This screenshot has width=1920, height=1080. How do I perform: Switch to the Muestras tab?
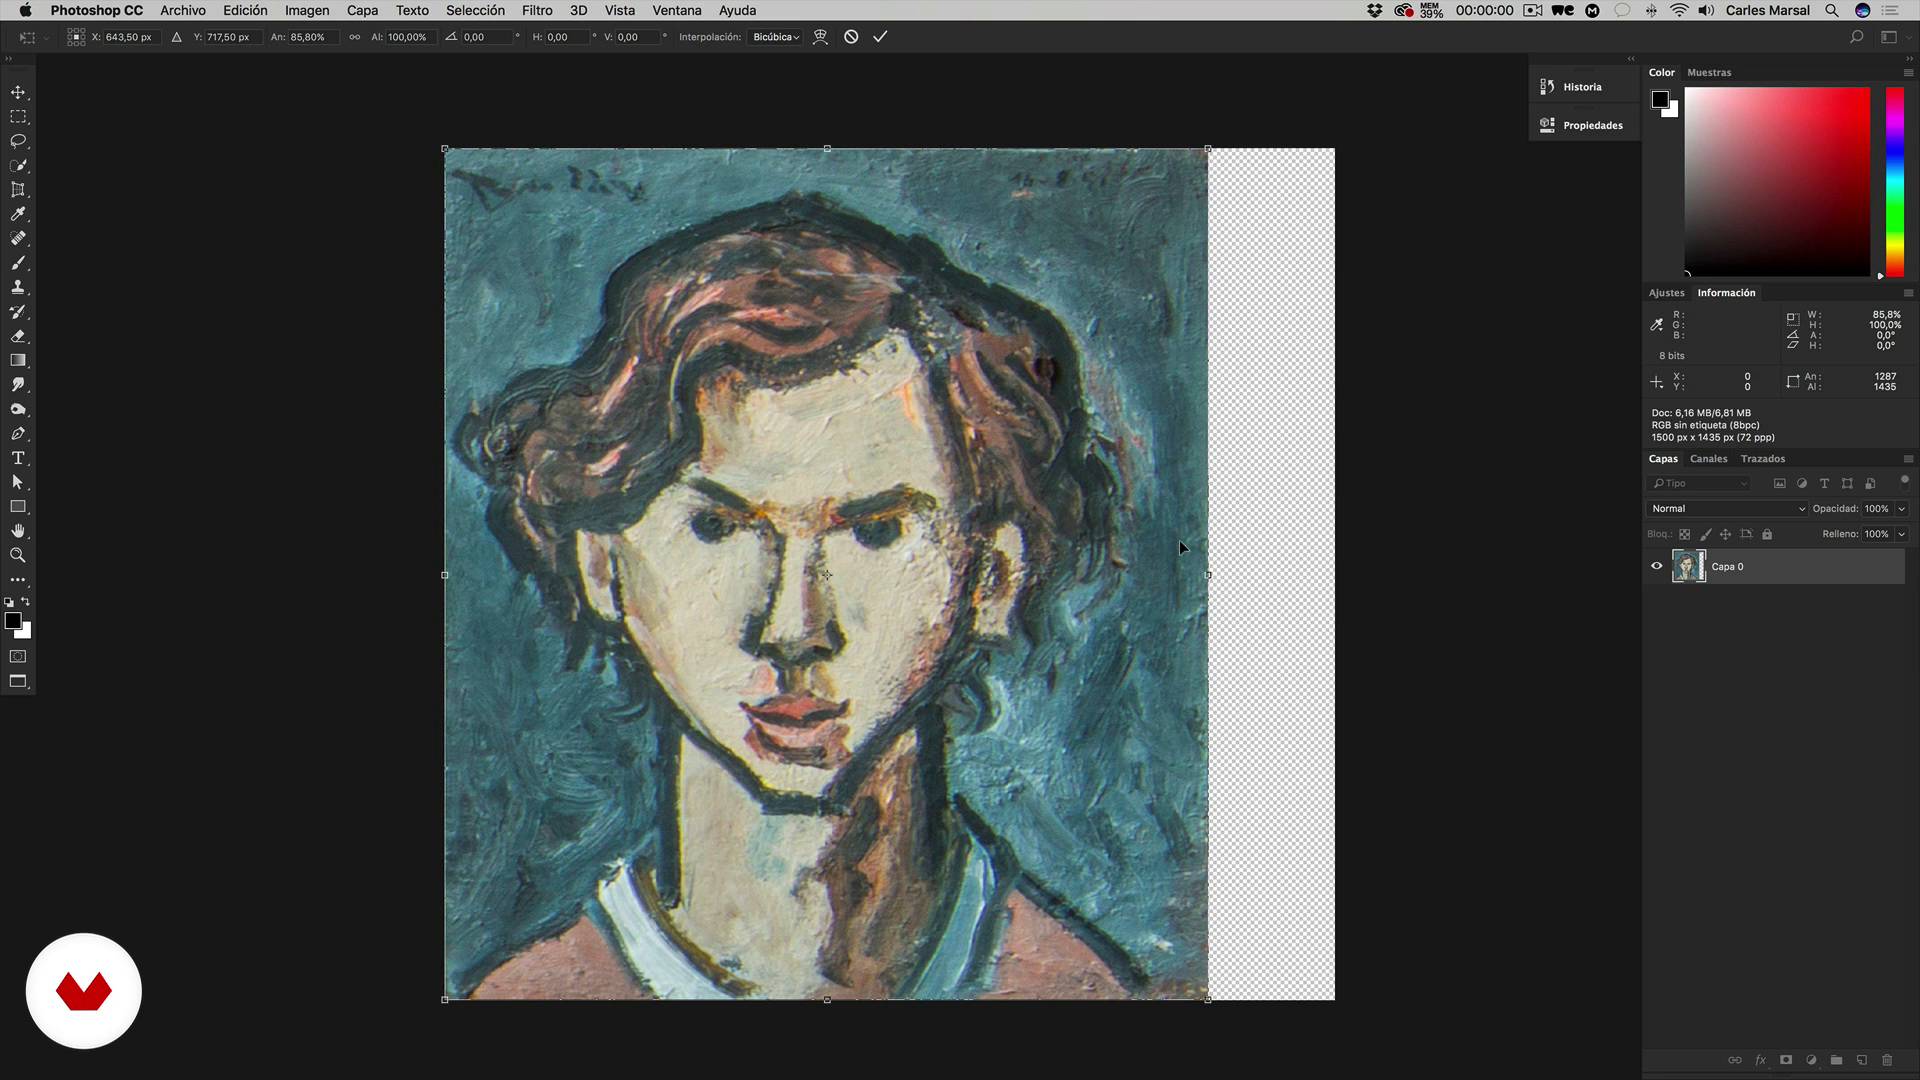[1709, 73]
